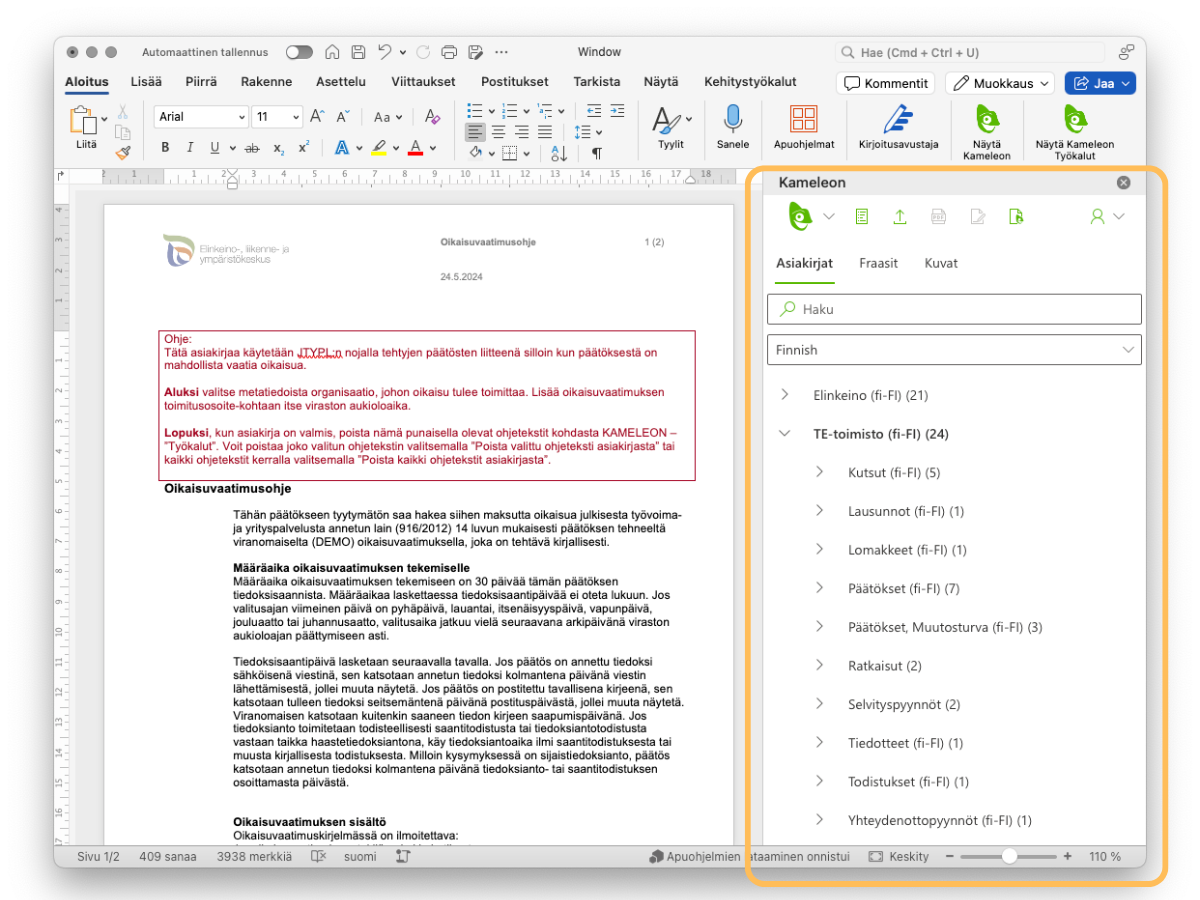This screenshot has height=900, width=1200.
Task: Toggle the show paragraph marks button
Action: coord(597,153)
